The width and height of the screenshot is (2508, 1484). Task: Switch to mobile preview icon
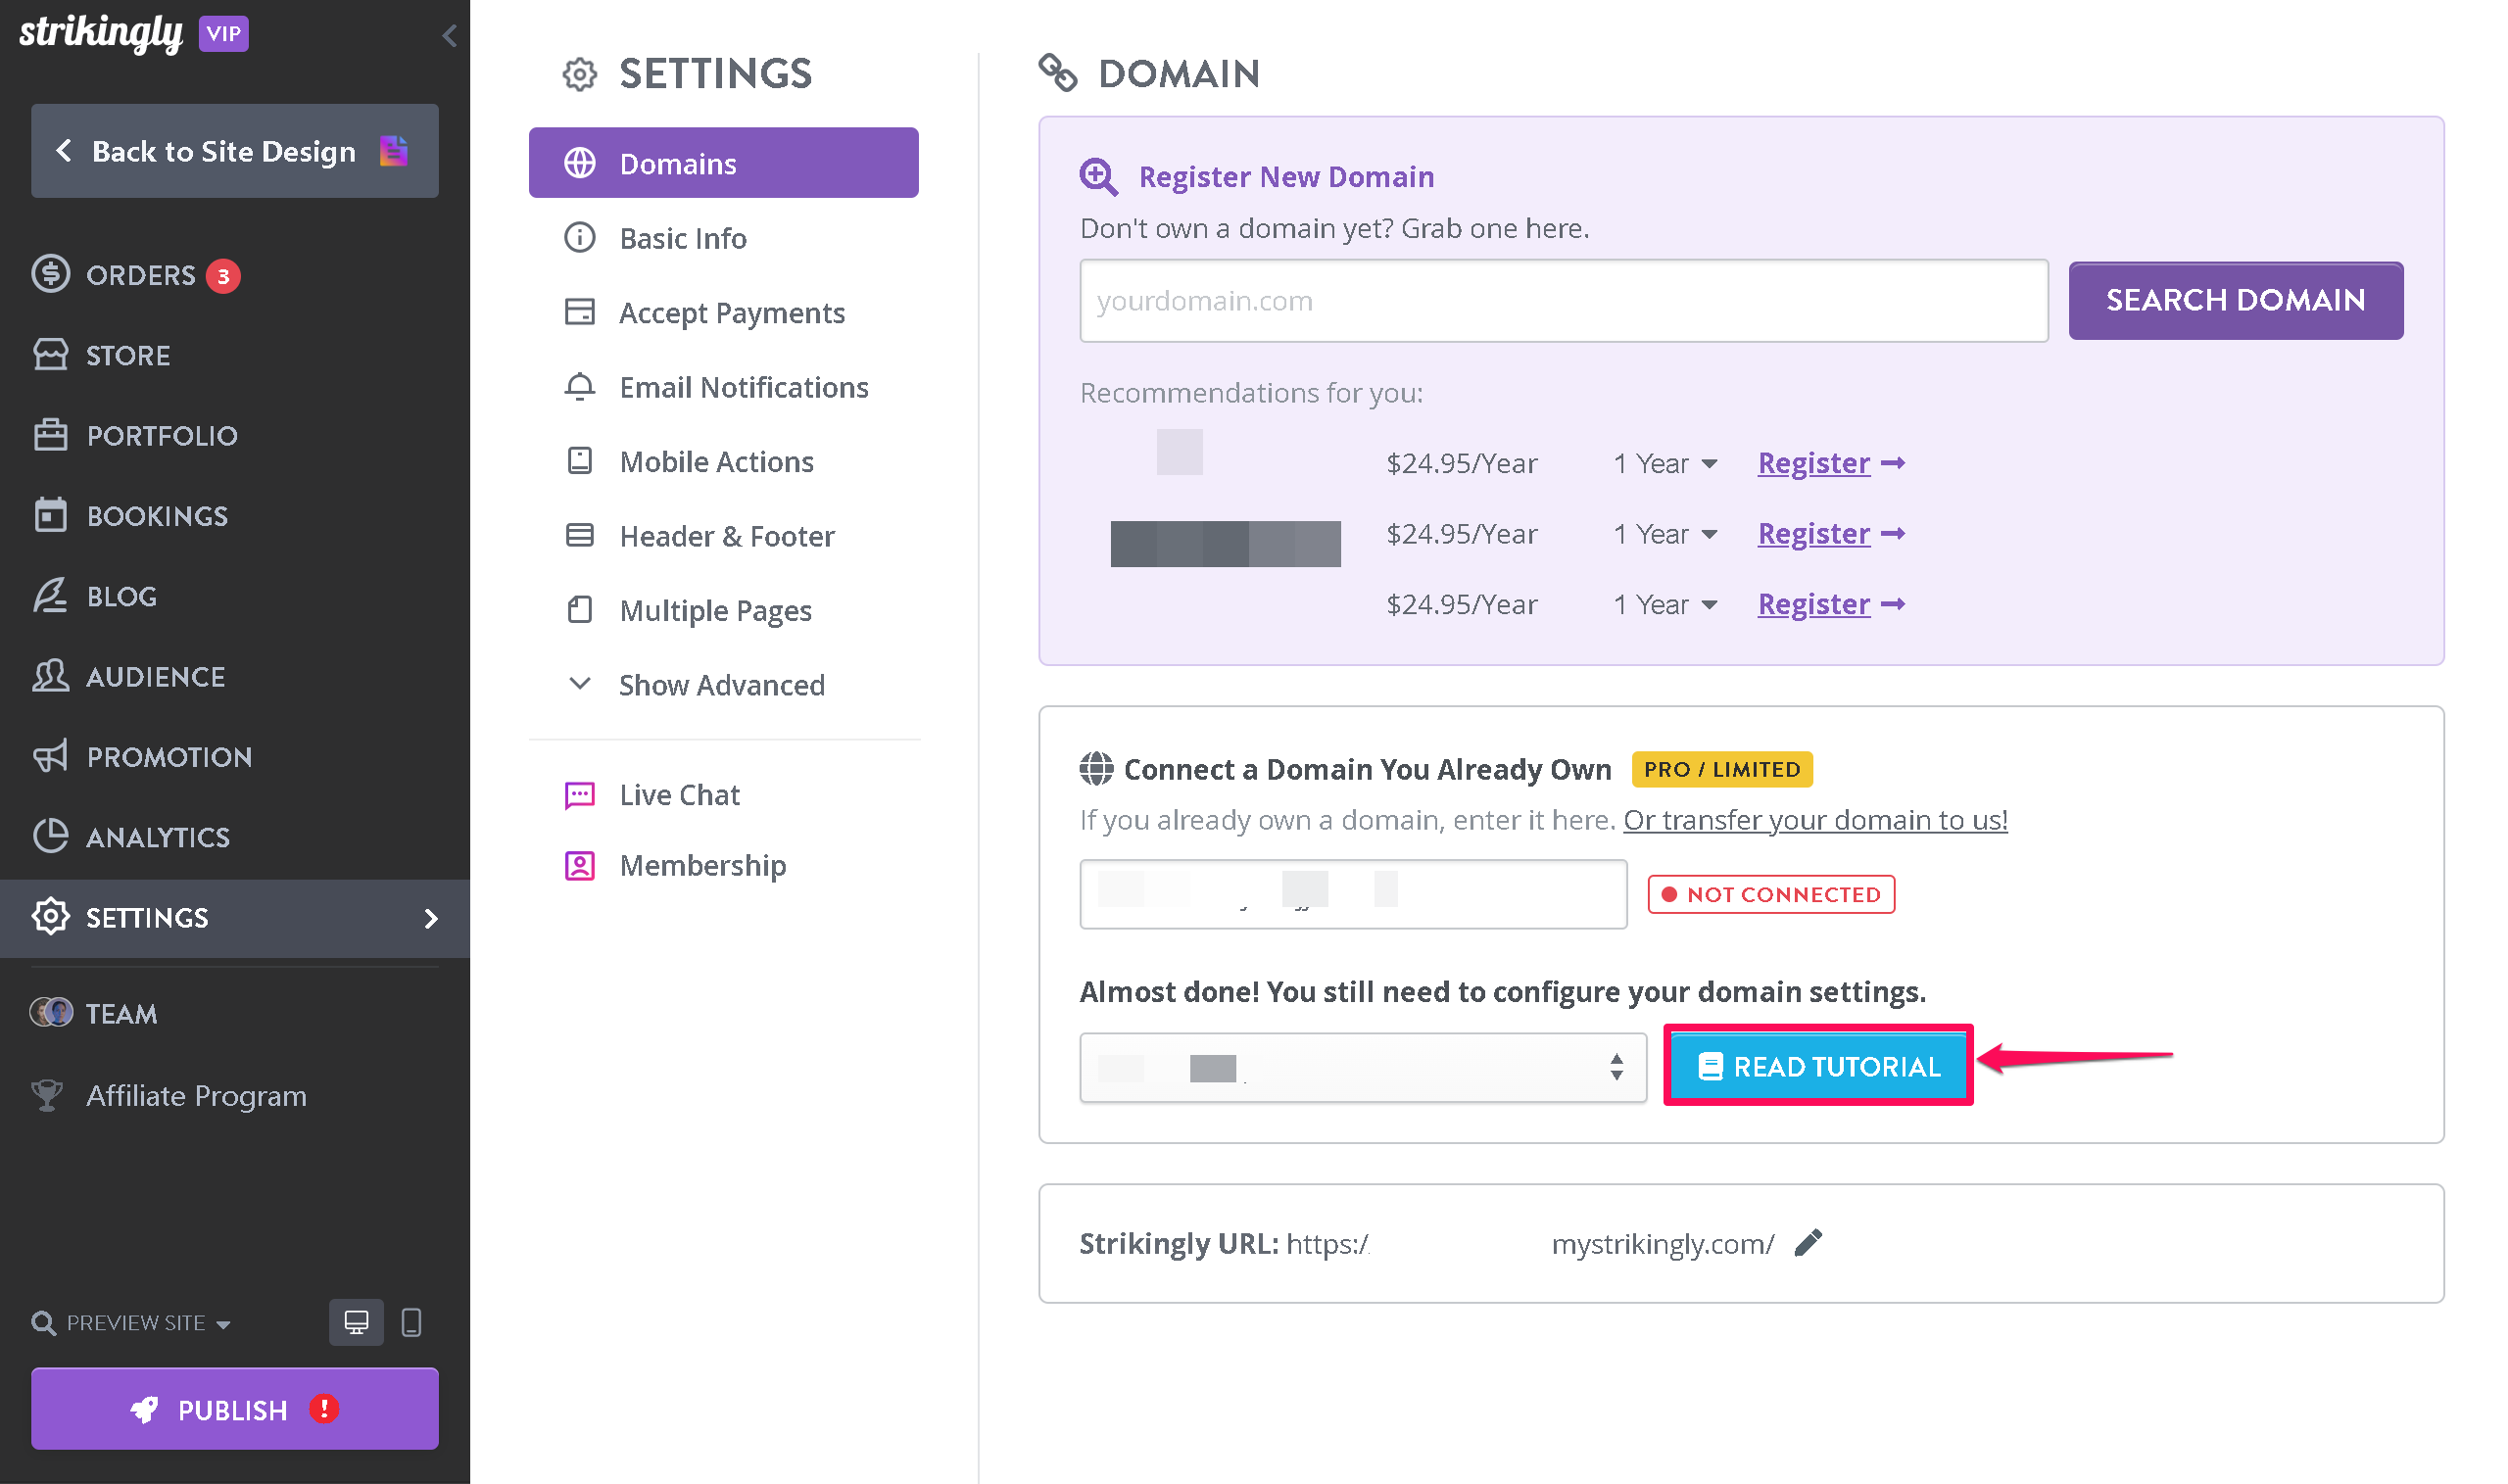pyautogui.click(x=411, y=1322)
